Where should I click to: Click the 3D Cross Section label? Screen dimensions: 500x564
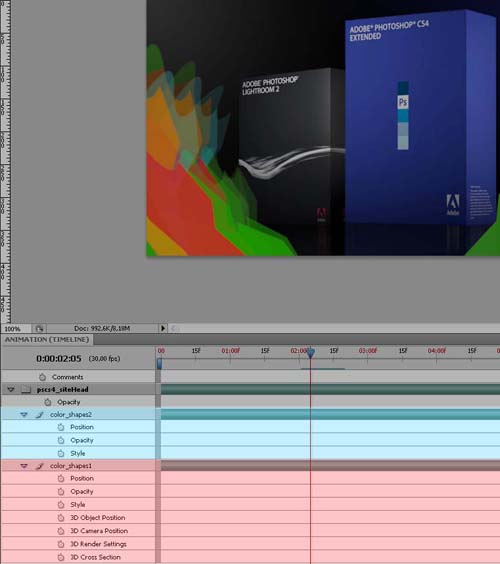pos(95,557)
